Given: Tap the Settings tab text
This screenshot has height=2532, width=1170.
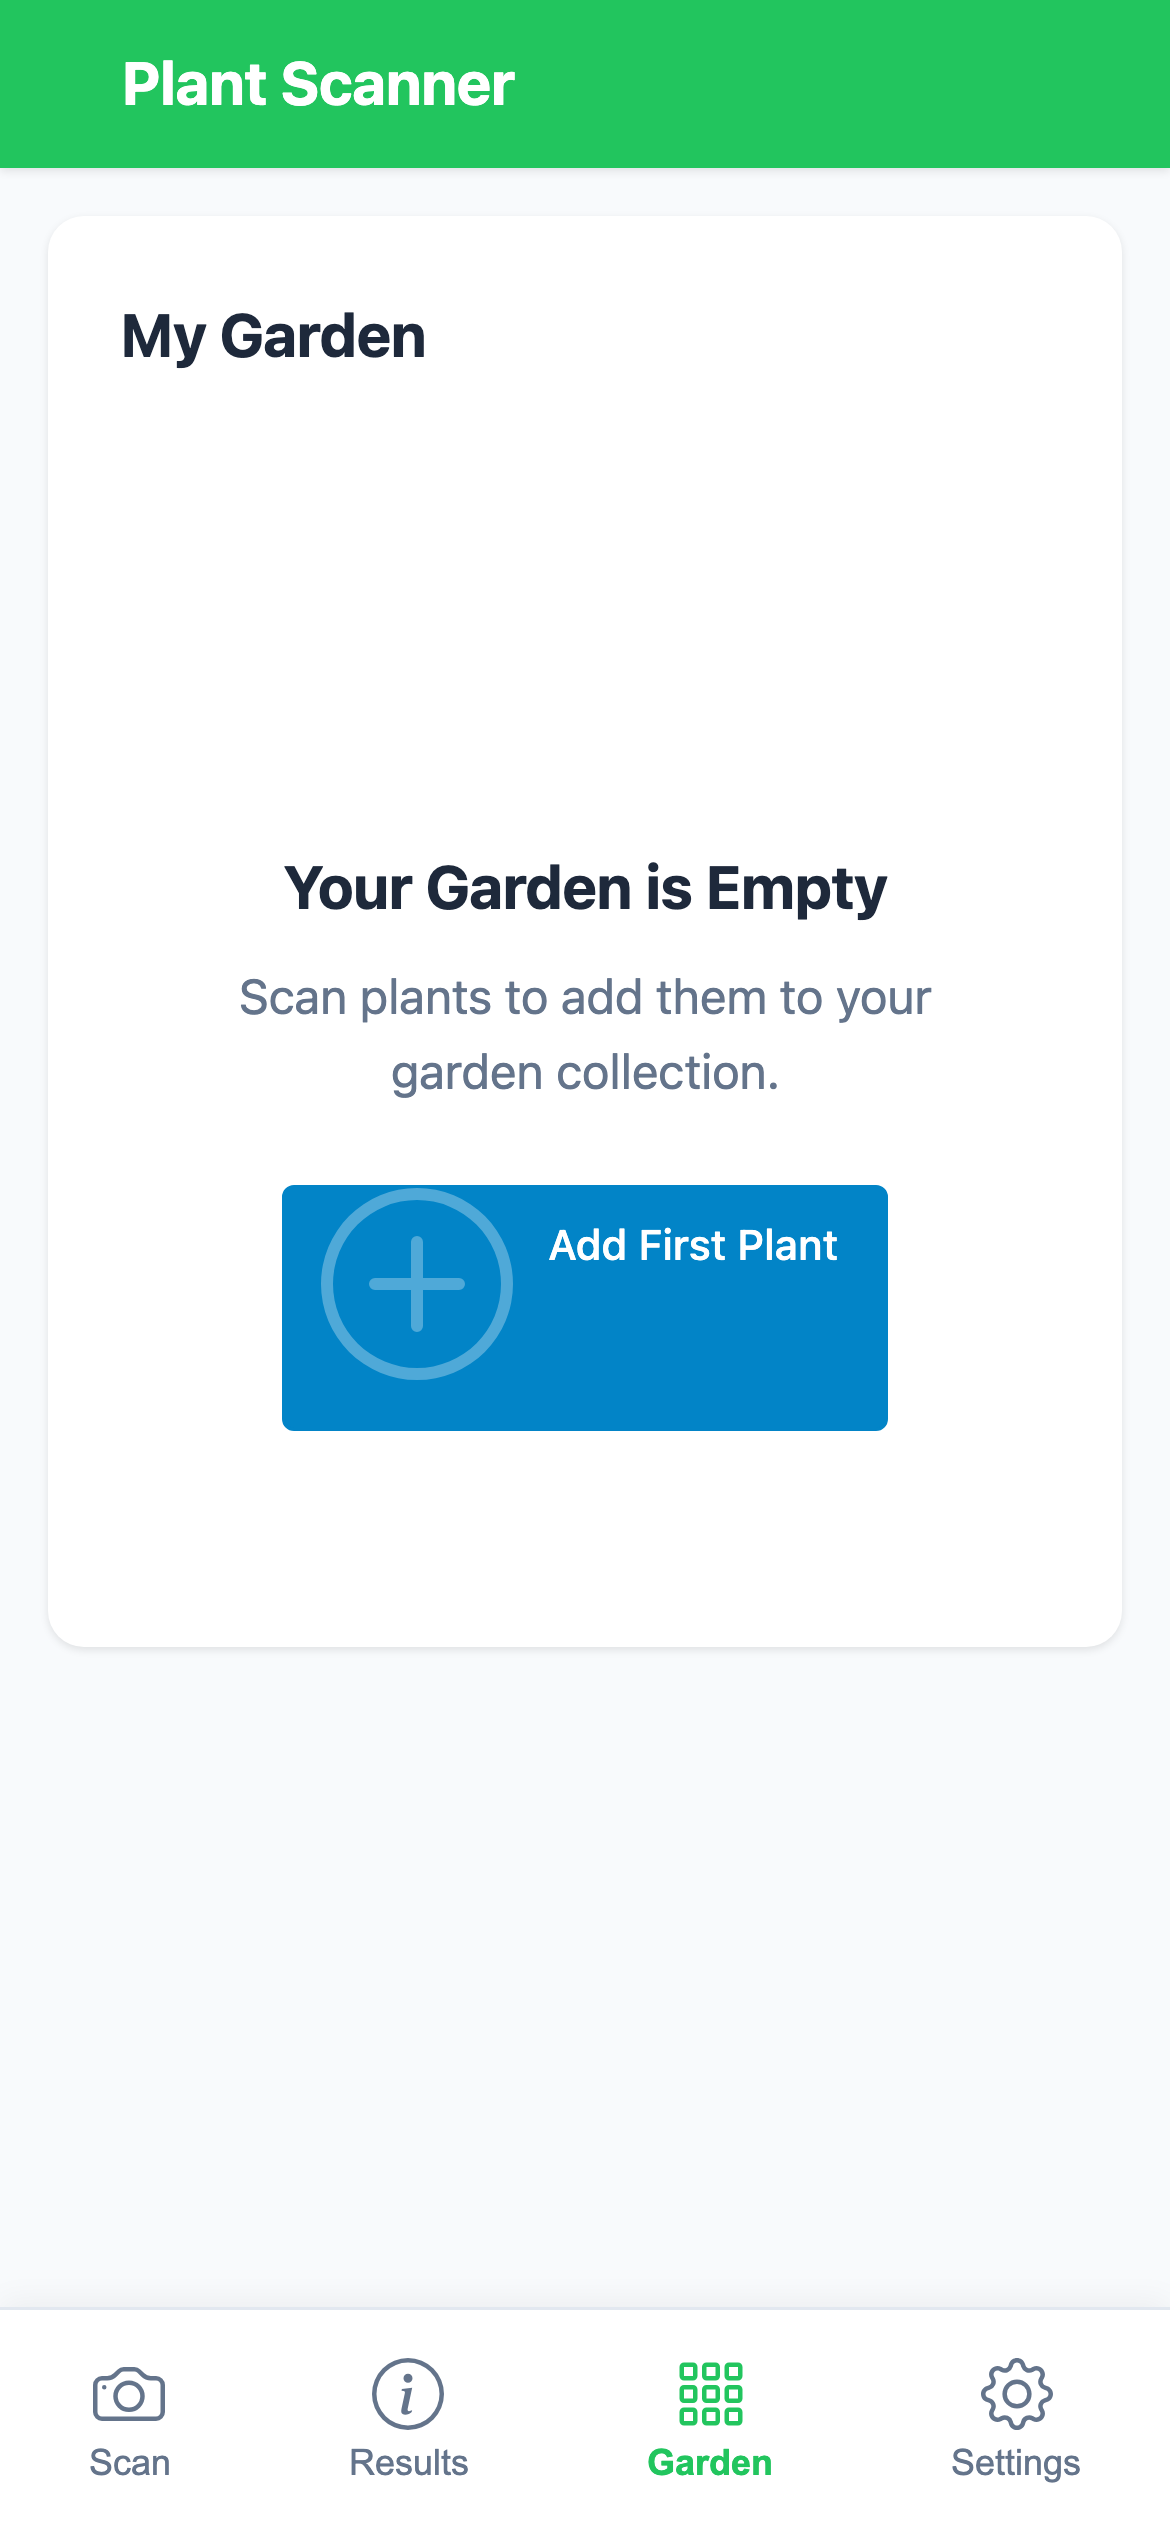Looking at the screenshot, I should tap(1015, 2463).
